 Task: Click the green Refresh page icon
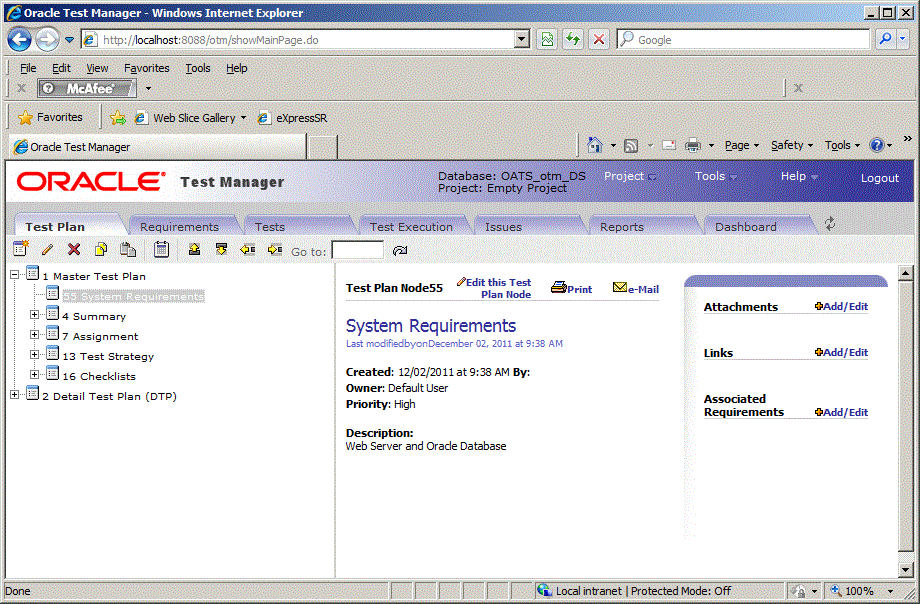[573, 39]
